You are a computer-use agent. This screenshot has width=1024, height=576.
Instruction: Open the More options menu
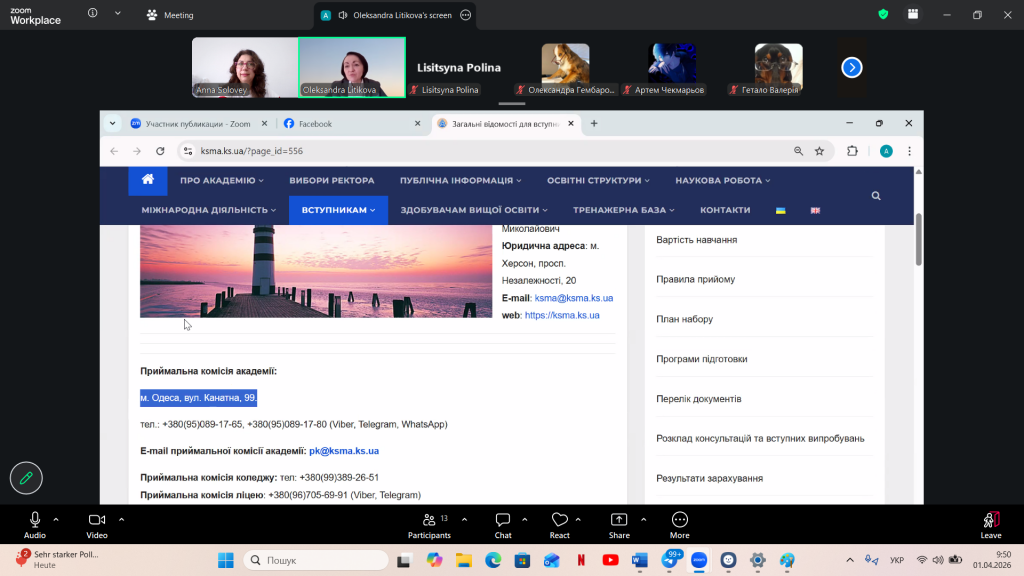680,521
